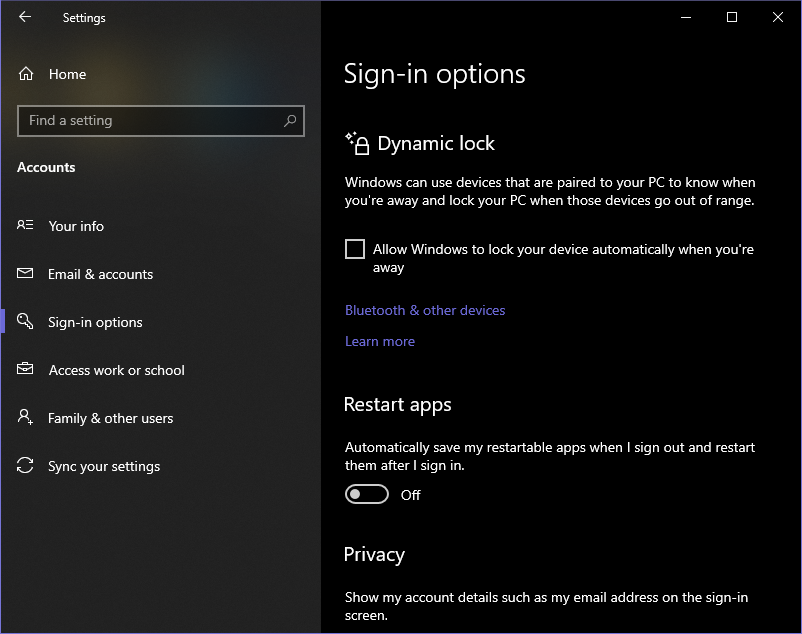Click the Learn more link under Dynamic lock

(380, 341)
